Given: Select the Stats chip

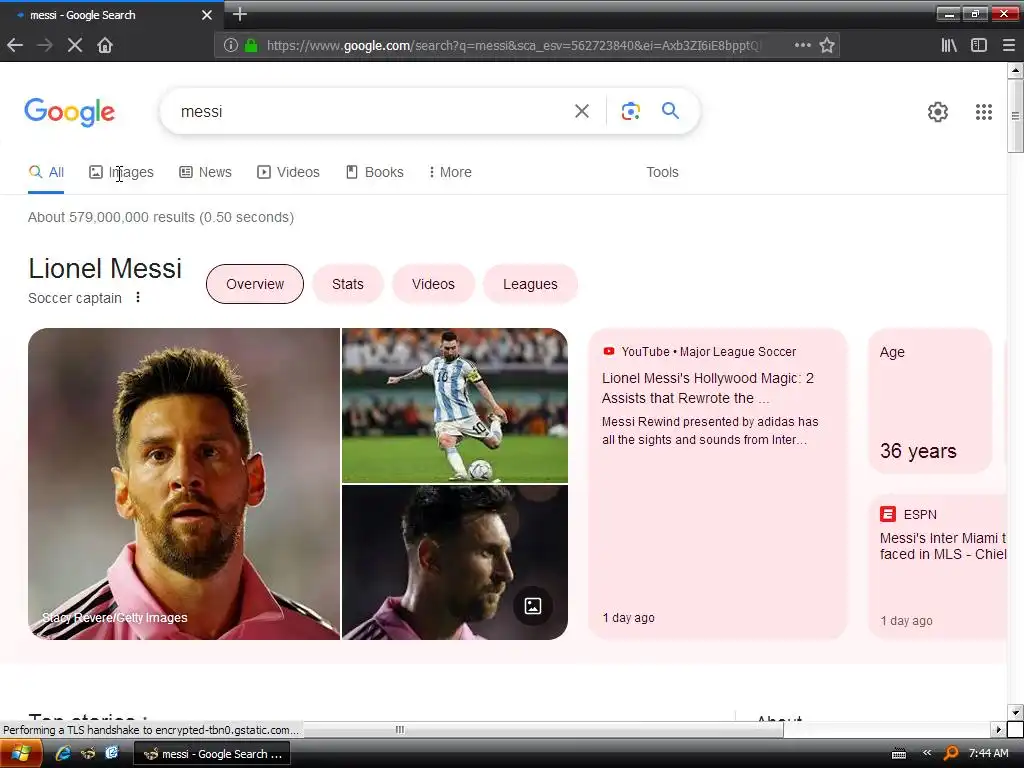Looking at the screenshot, I should [x=347, y=284].
